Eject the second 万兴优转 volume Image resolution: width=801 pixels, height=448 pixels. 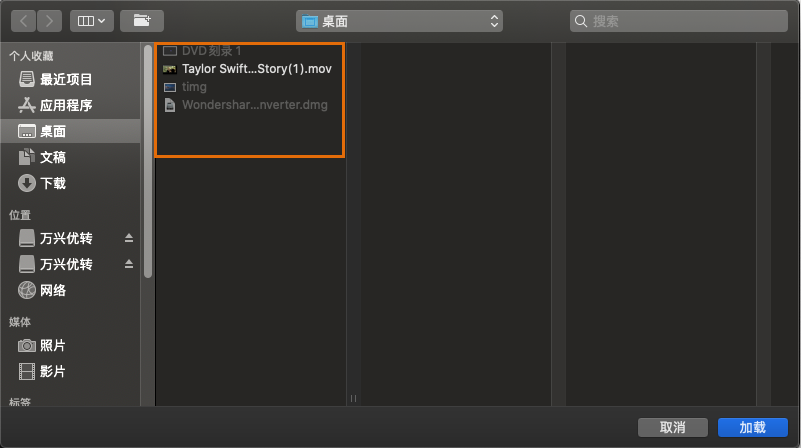(128, 264)
